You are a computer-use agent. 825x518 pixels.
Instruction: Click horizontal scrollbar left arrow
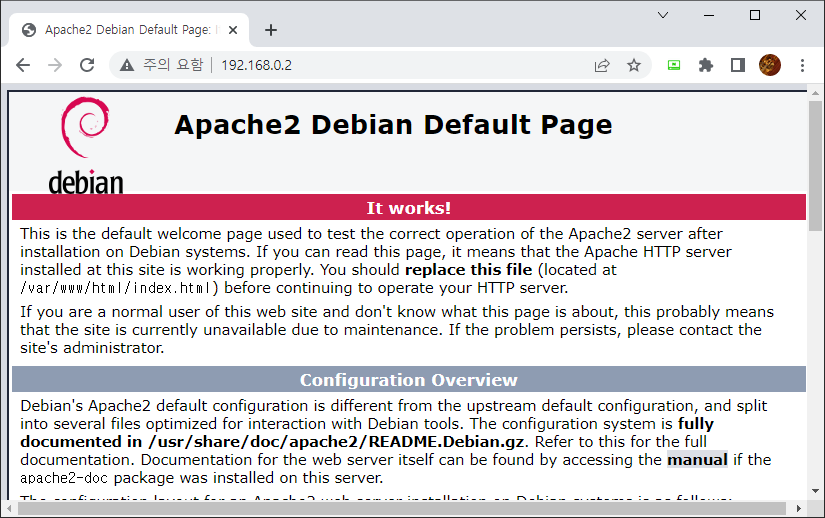click(x=9, y=509)
